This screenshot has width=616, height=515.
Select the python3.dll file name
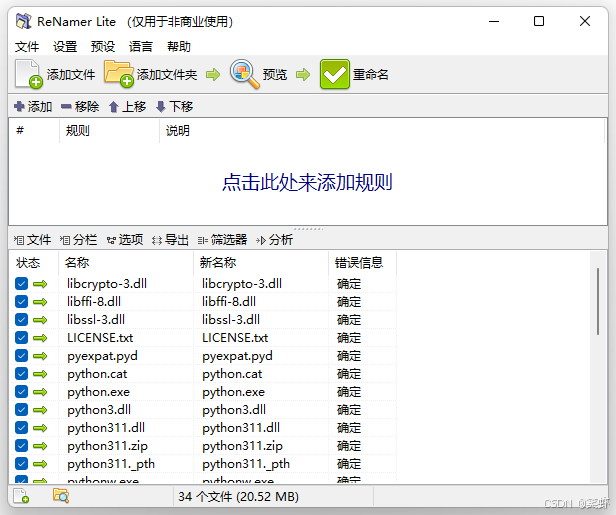coord(99,410)
